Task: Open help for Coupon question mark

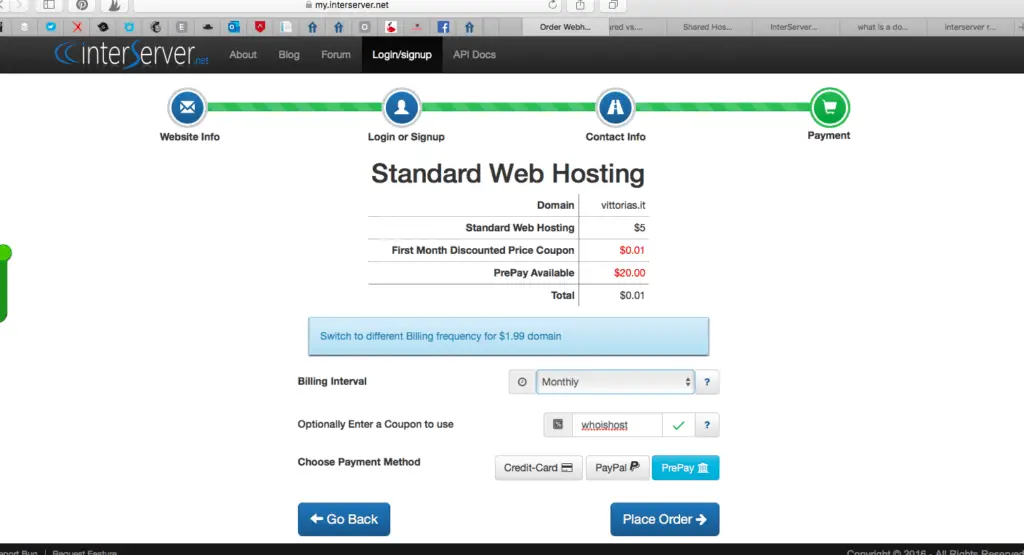Action: [707, 425]
